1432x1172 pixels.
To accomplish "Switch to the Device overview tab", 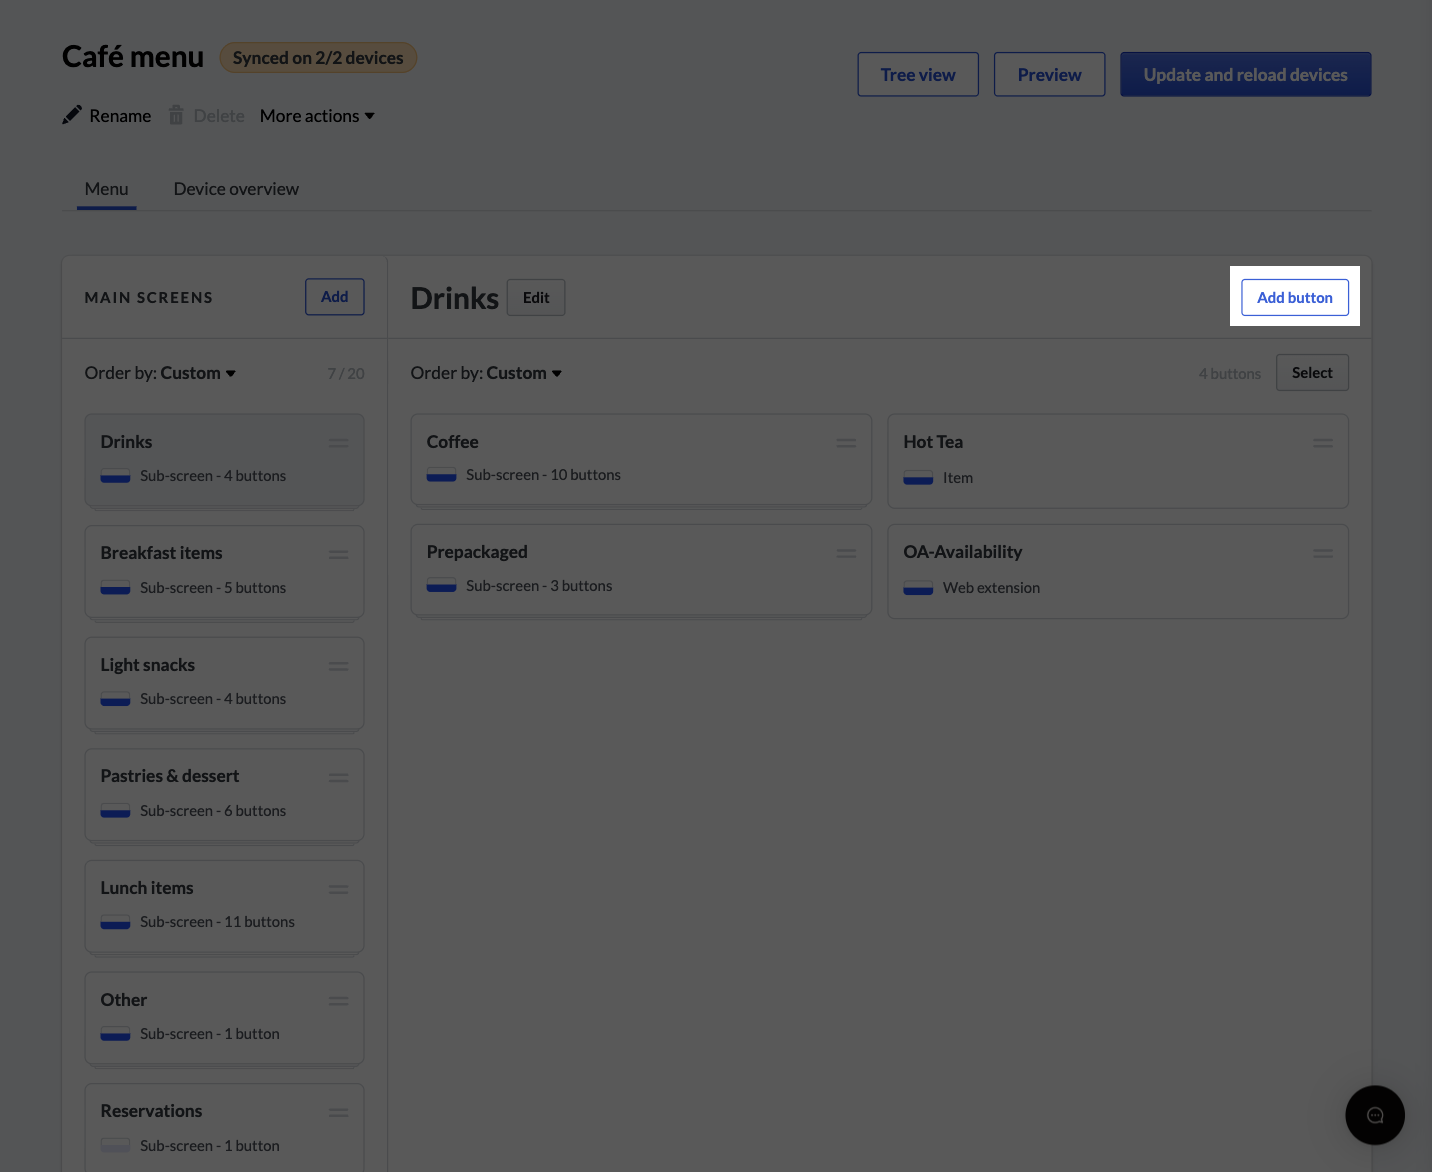I will click(236, 189).
